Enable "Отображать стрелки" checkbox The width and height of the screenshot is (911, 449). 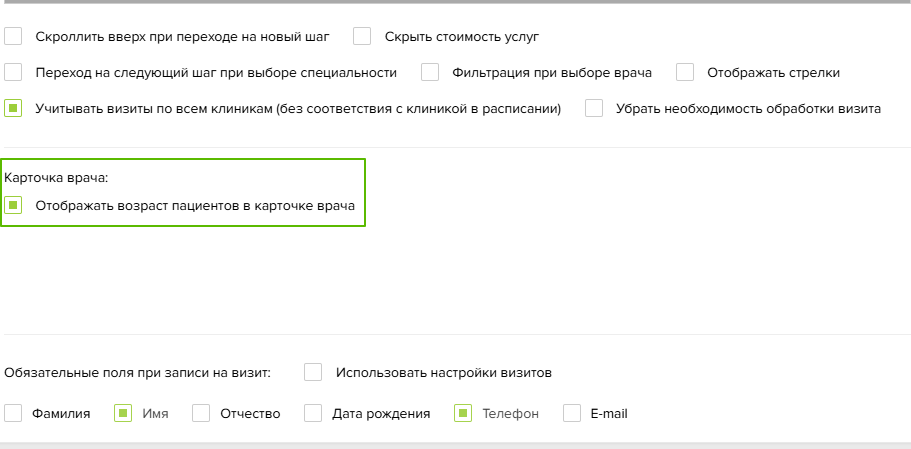pyautogui.click(x=685, y=73)
